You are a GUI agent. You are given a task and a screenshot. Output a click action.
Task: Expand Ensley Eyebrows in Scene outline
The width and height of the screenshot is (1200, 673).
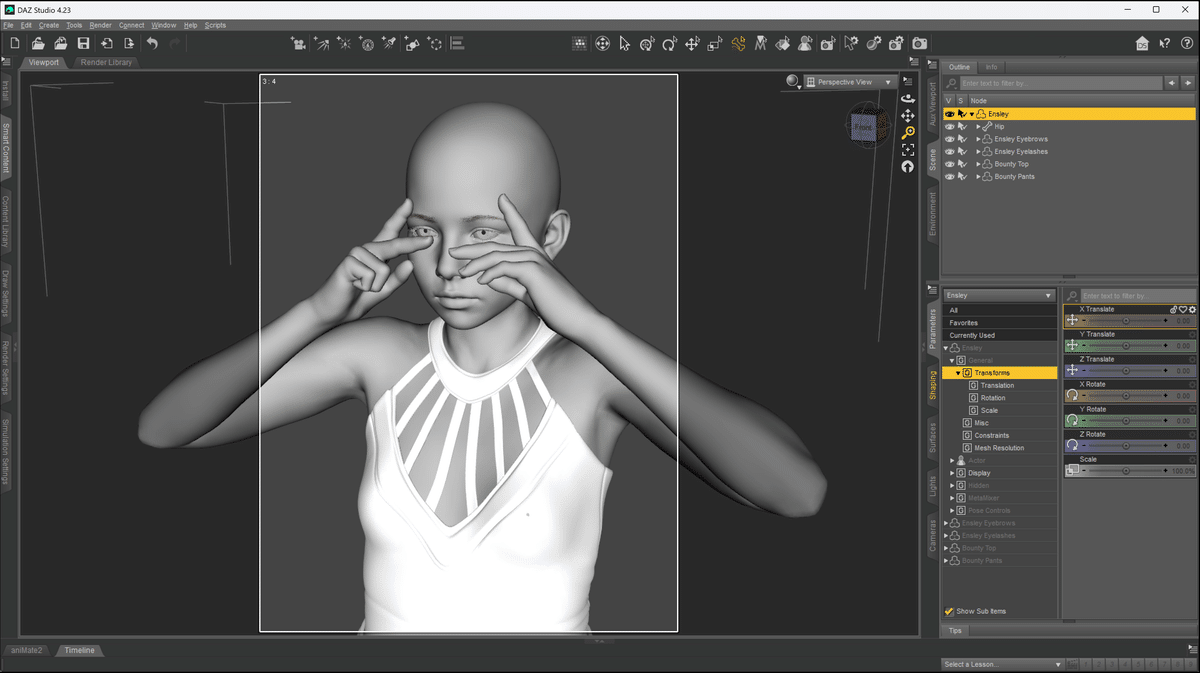tap(979, 139)
